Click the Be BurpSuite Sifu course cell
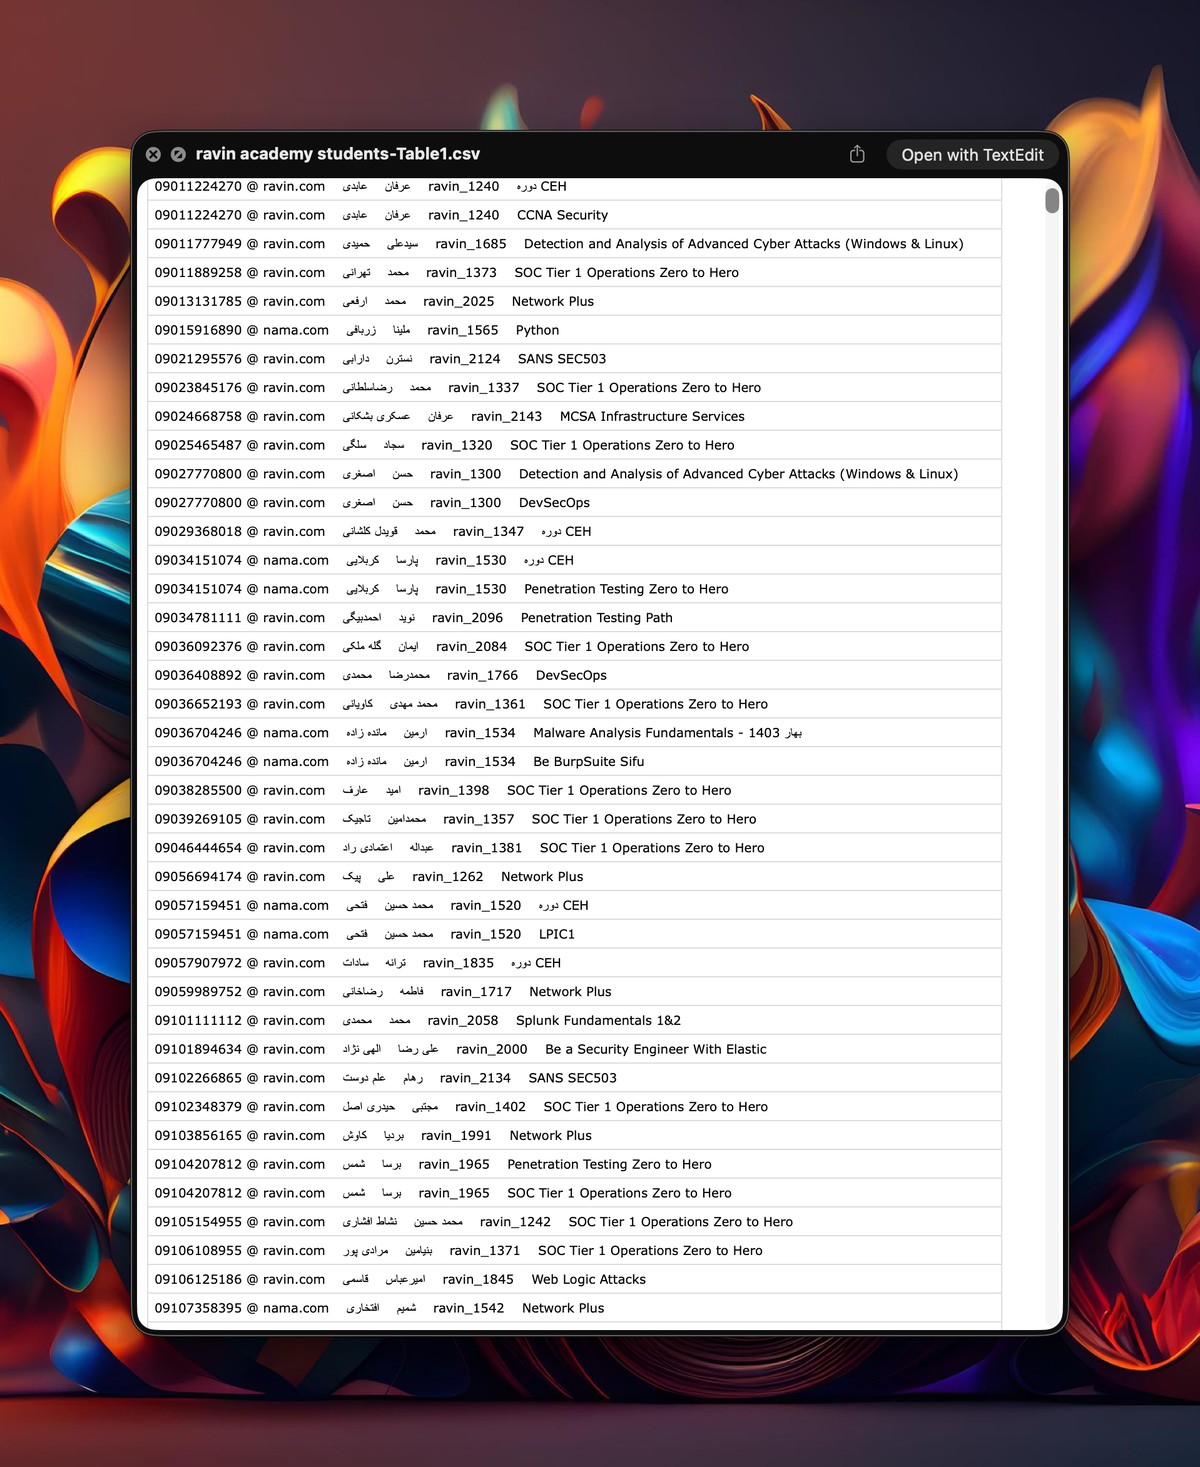Viewport: 1200px width, 1467px height. click(588, 762)
